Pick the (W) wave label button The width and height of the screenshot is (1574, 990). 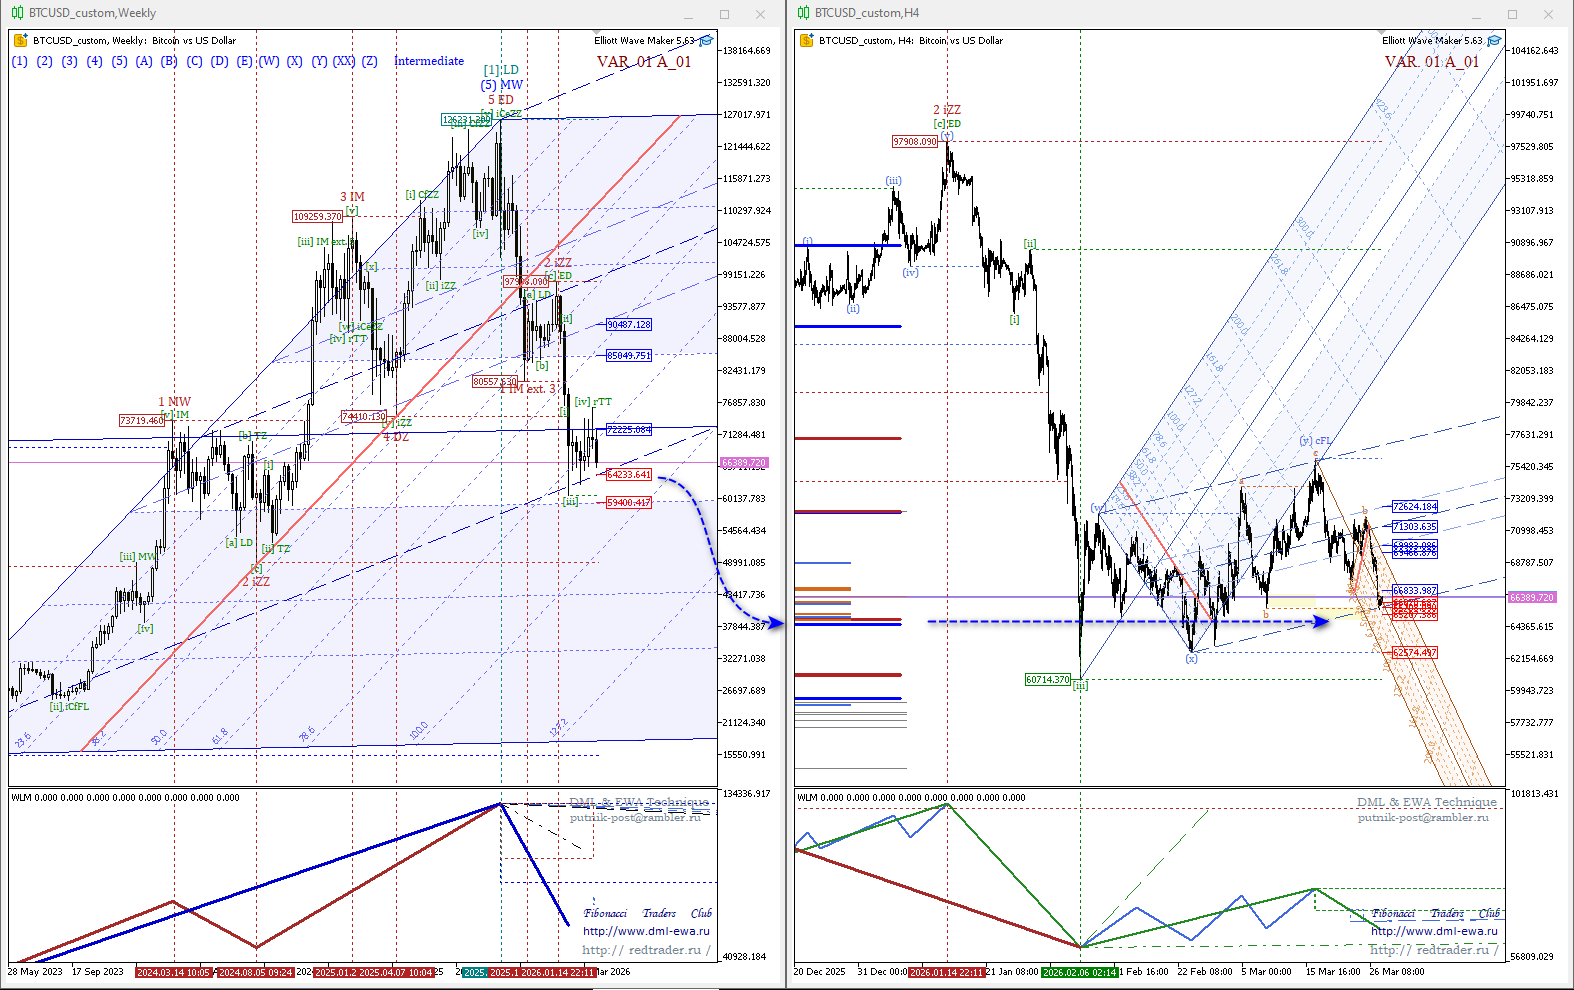pos(269,61)
